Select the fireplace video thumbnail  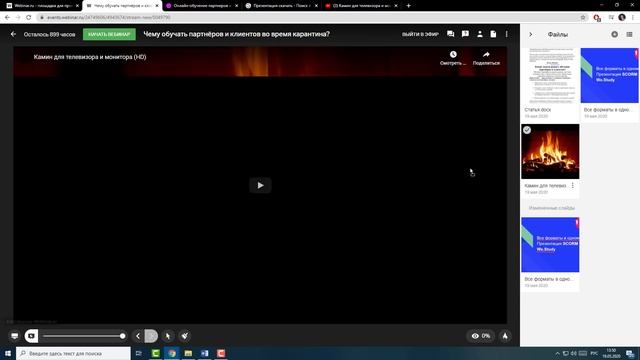coord(550,151)
